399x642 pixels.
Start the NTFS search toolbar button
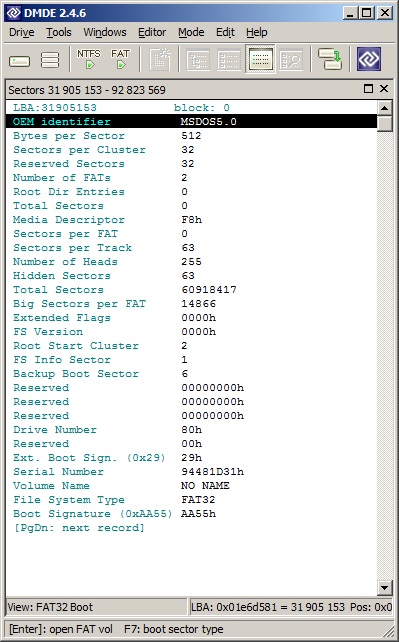89,59
